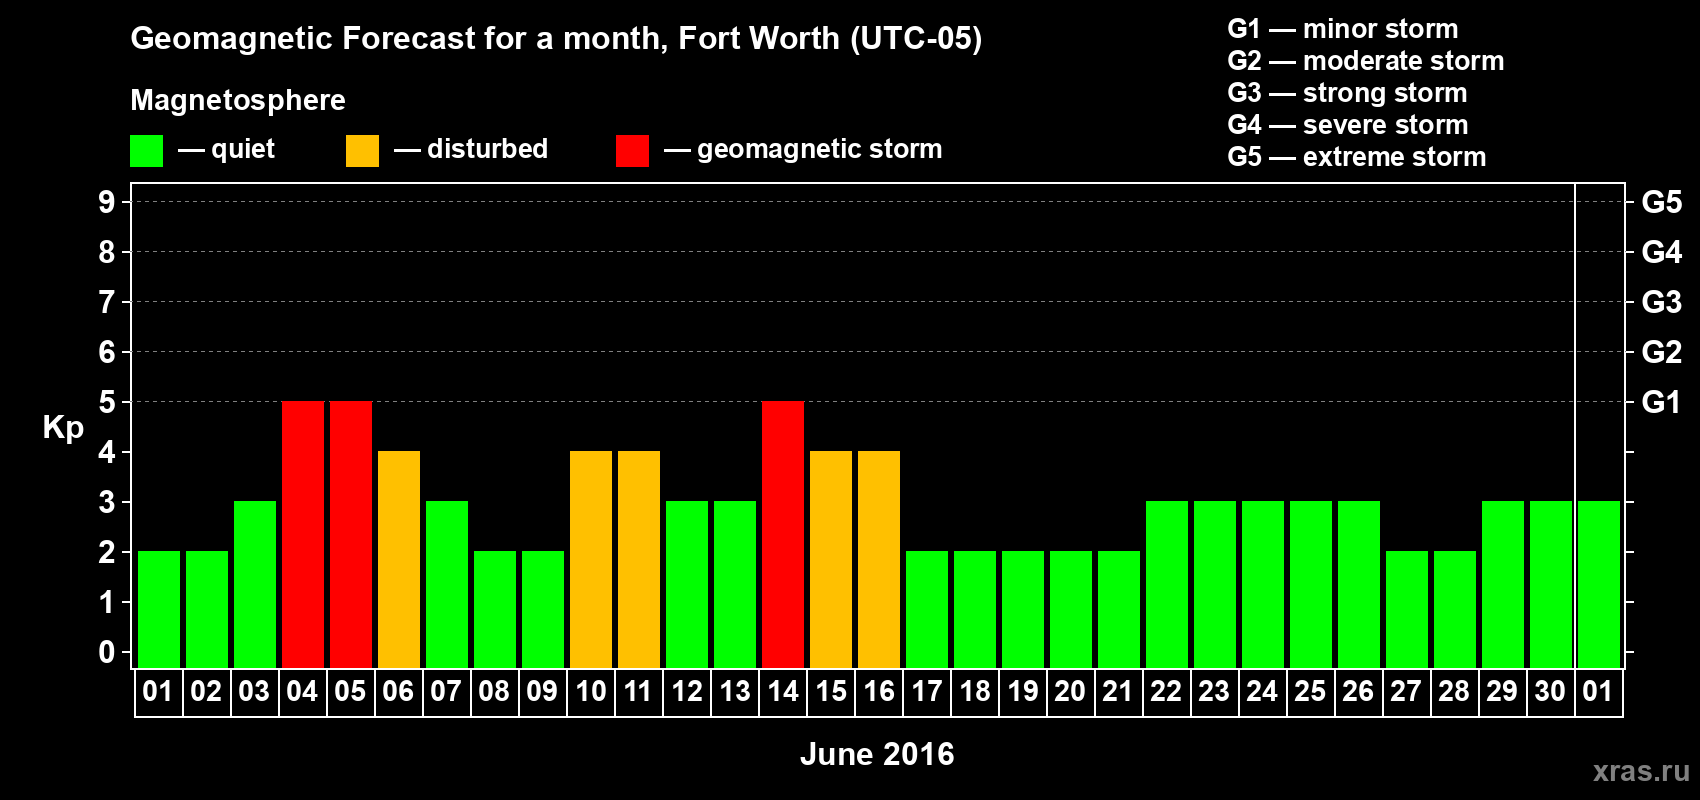Click the 'G2 — moderate storm' legend line

(1366, 61)
